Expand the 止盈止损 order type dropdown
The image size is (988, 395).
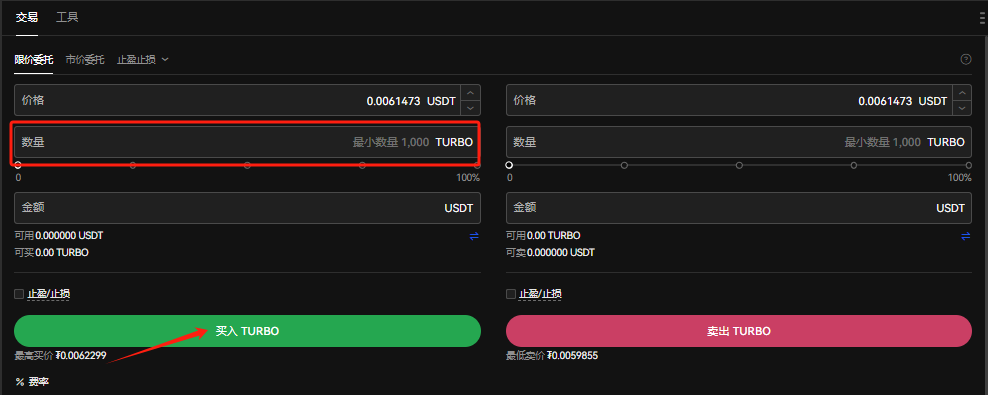point(143,60)
